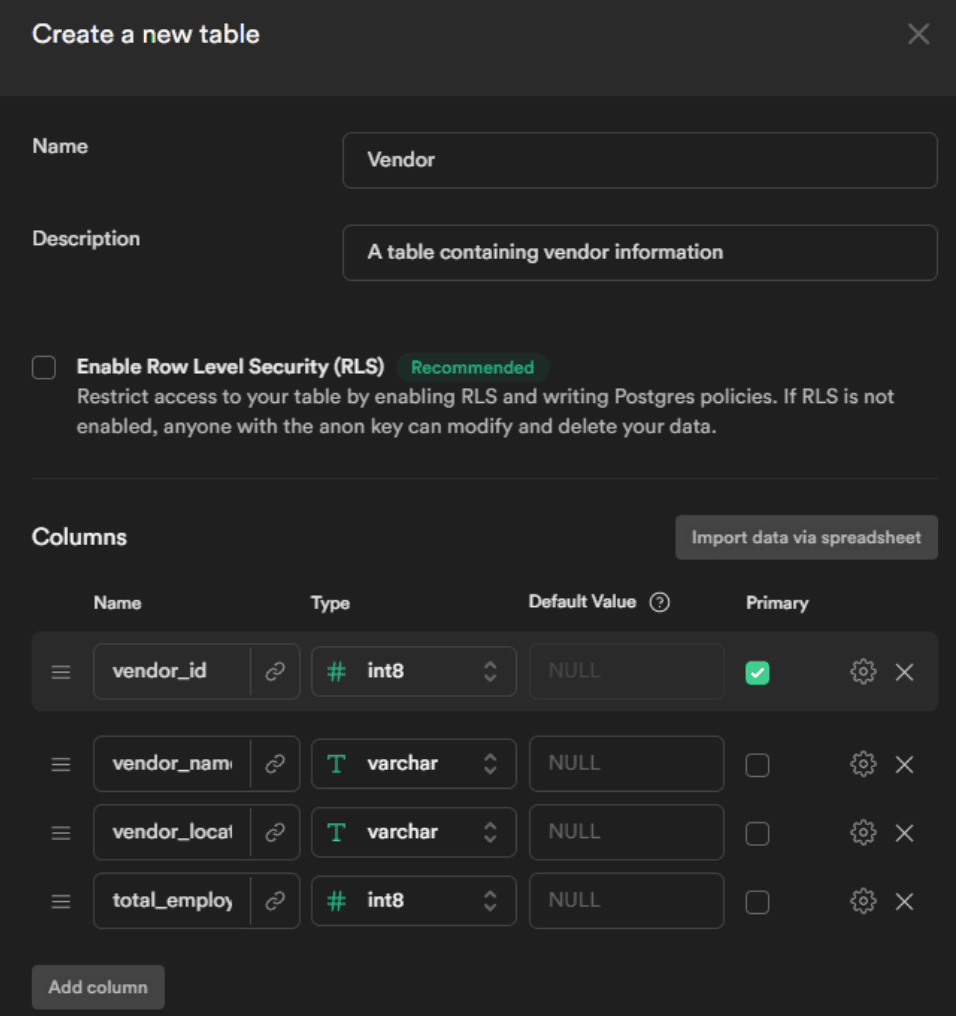Screen dimensions: 956x1016
Task: Edit the table Name field containing Vendor
Action: [x=639, y=160]
